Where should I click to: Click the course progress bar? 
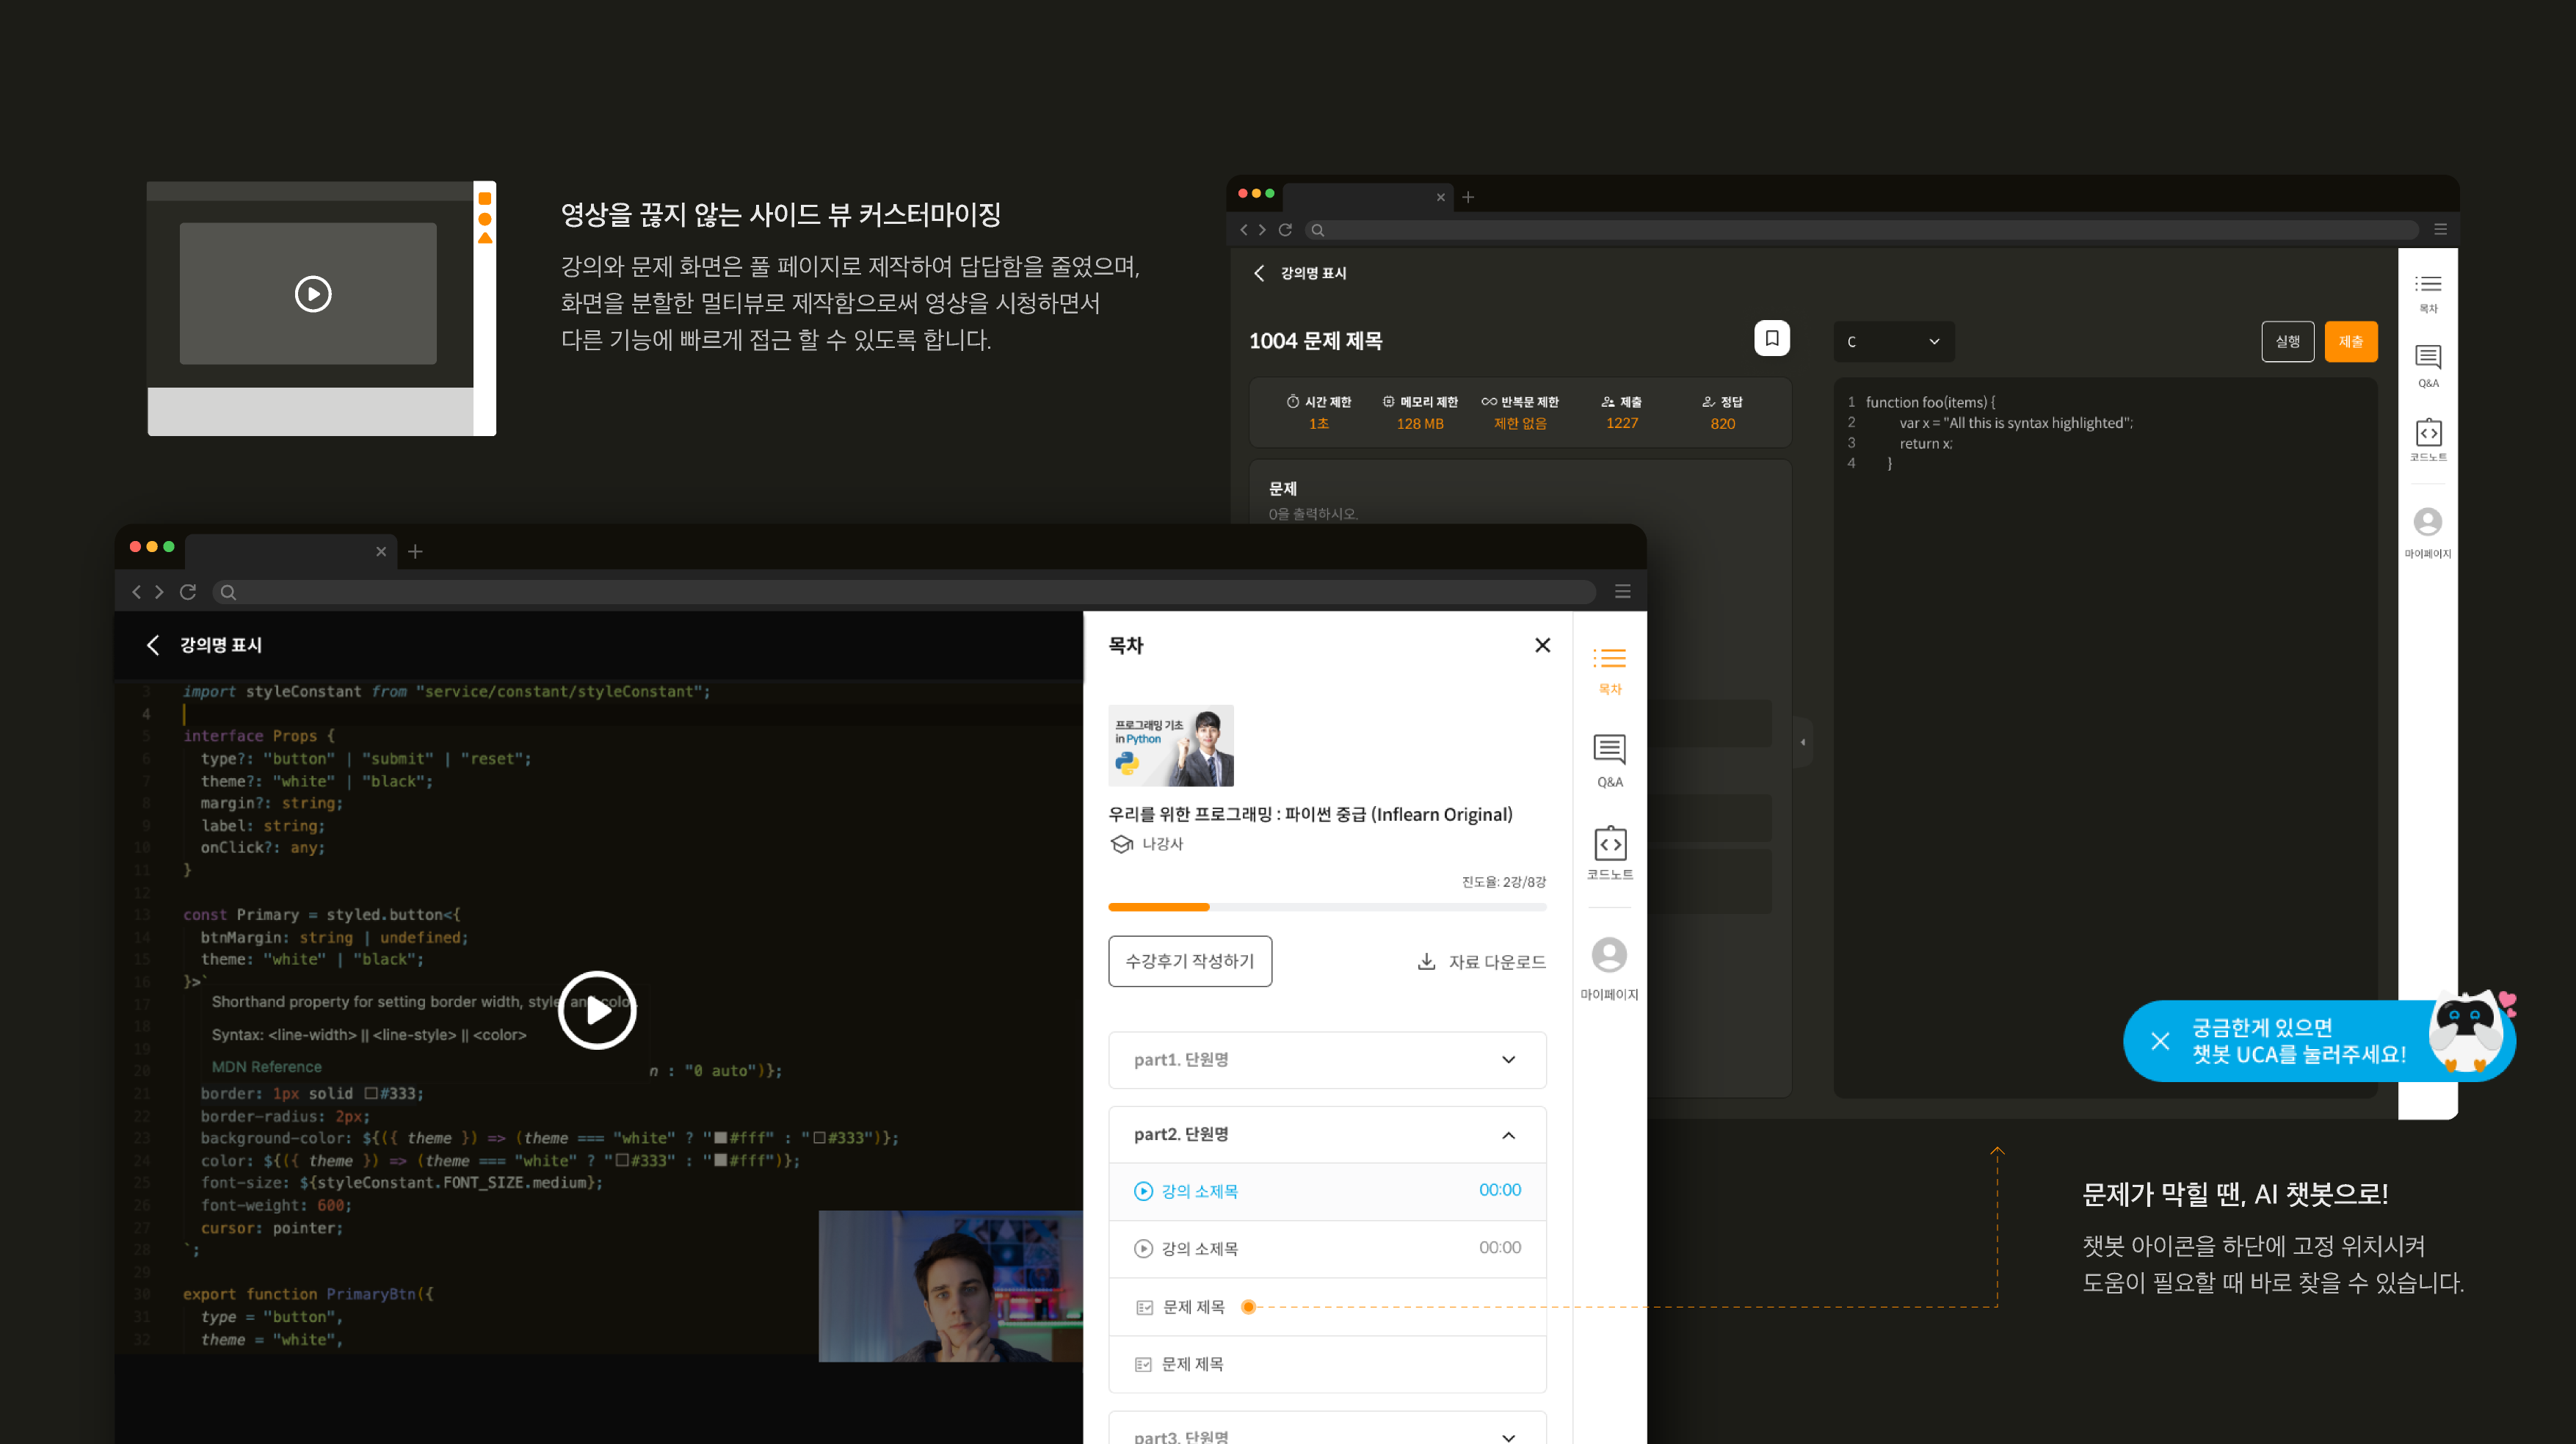(x=1327, y=907)
